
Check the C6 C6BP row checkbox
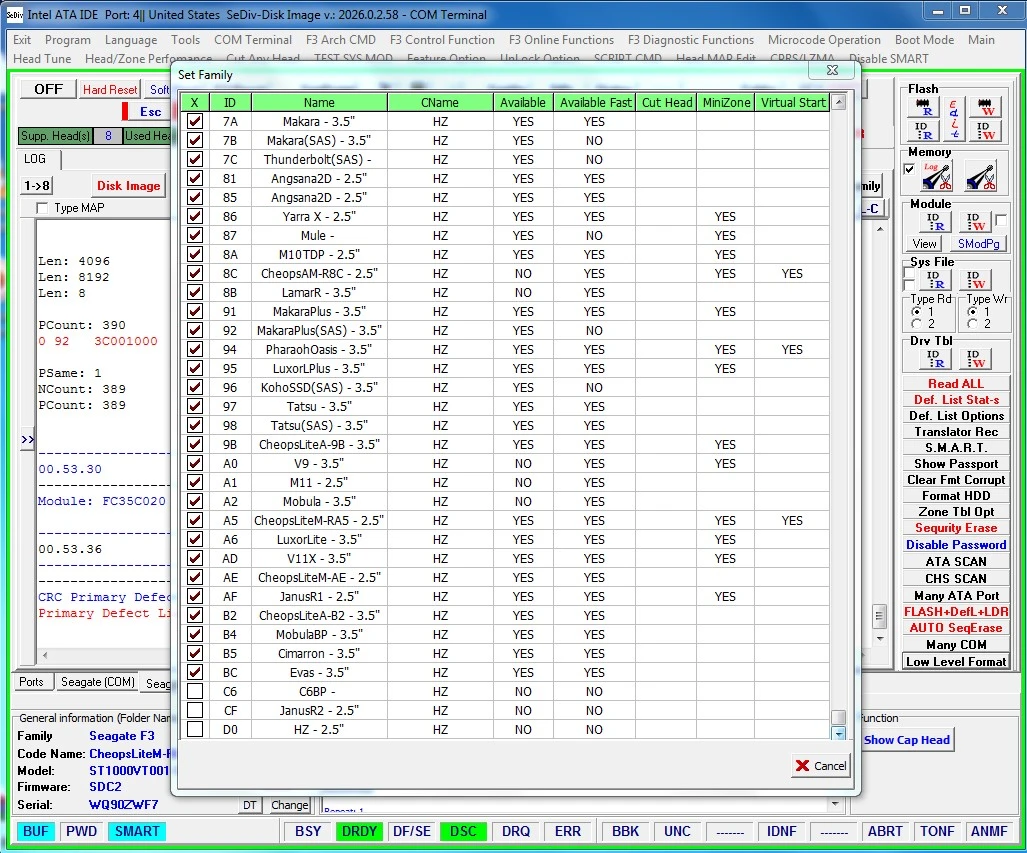pyautogui.click(x=195, y=691)
